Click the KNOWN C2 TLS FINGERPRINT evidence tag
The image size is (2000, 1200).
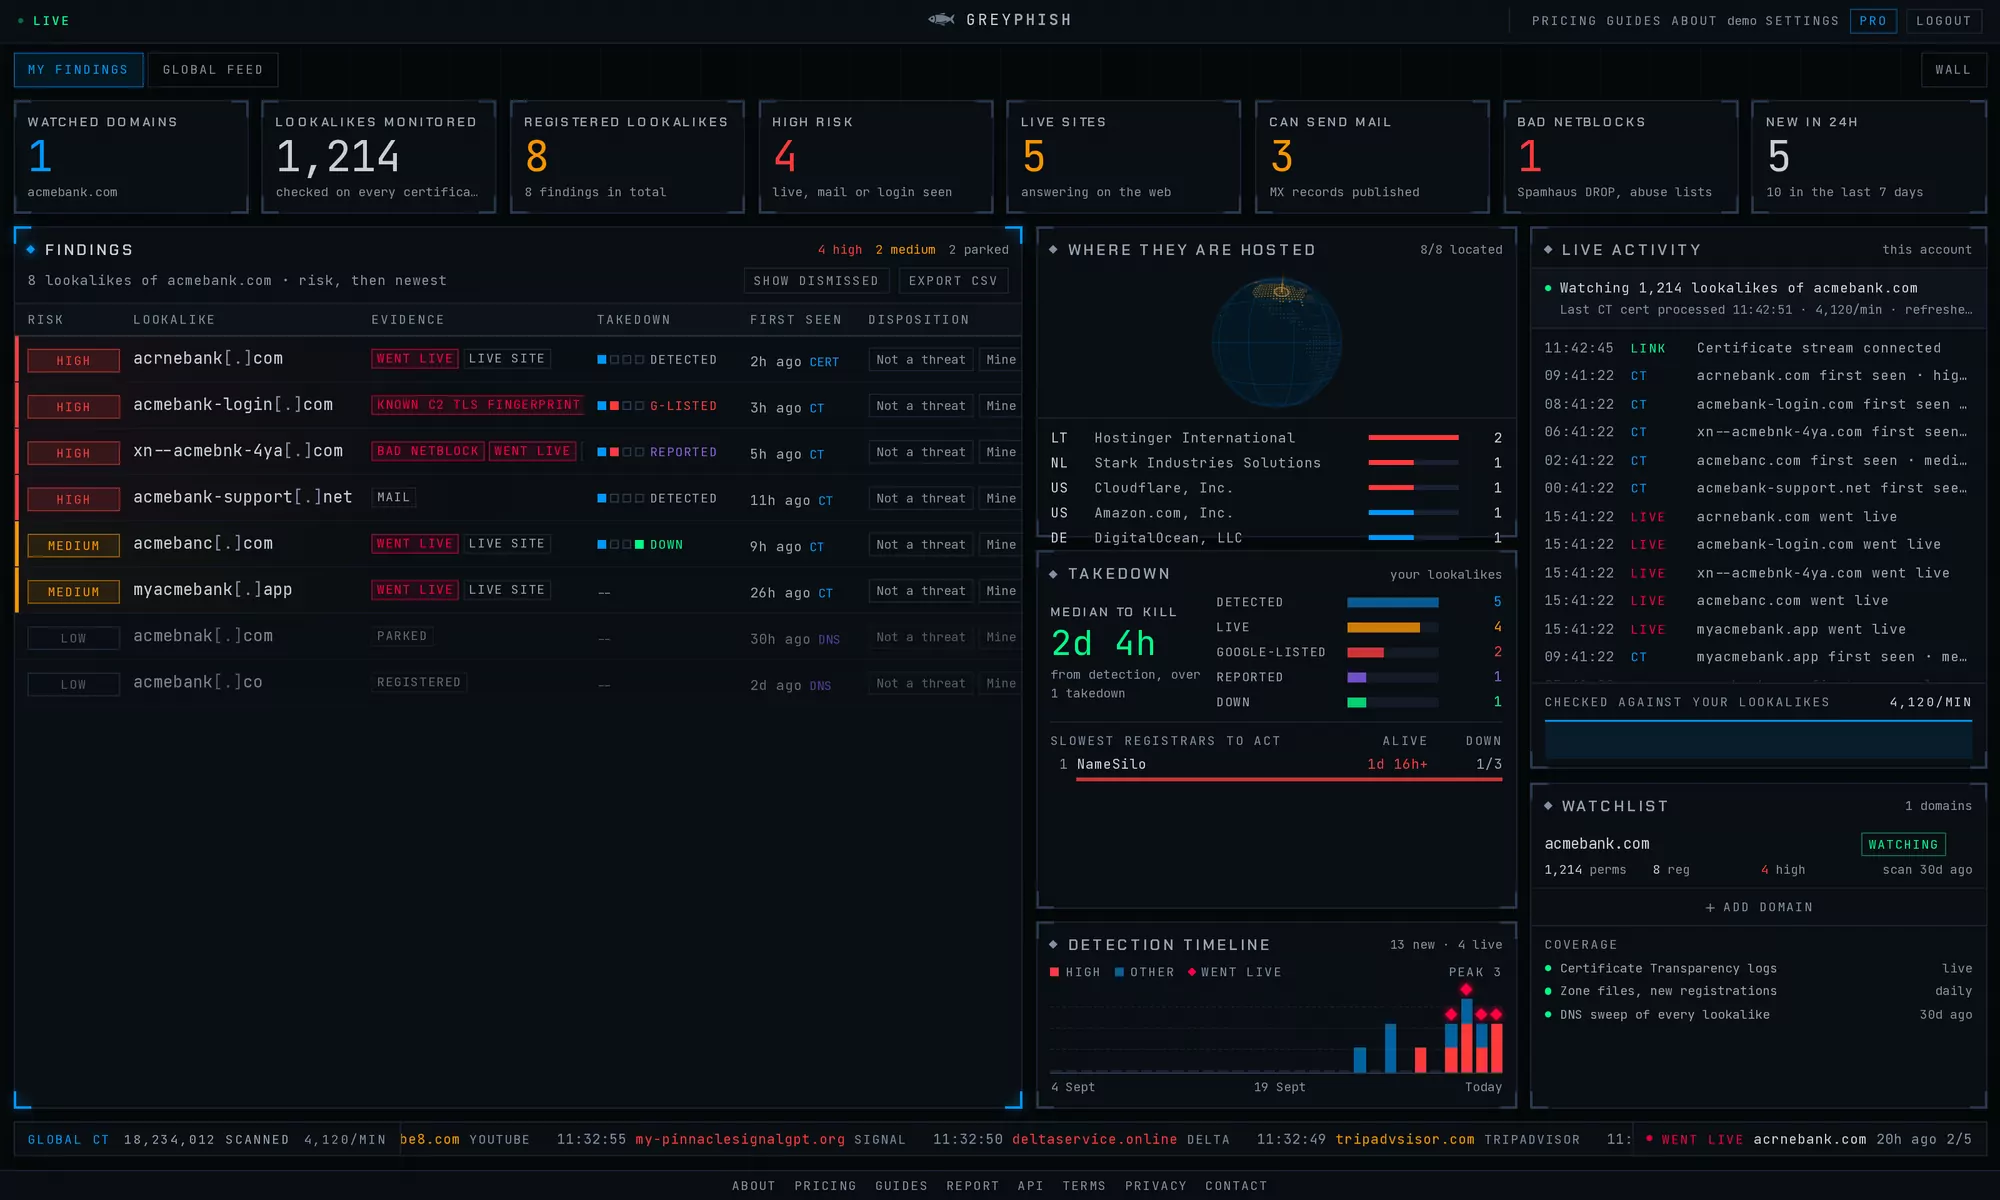478,405
